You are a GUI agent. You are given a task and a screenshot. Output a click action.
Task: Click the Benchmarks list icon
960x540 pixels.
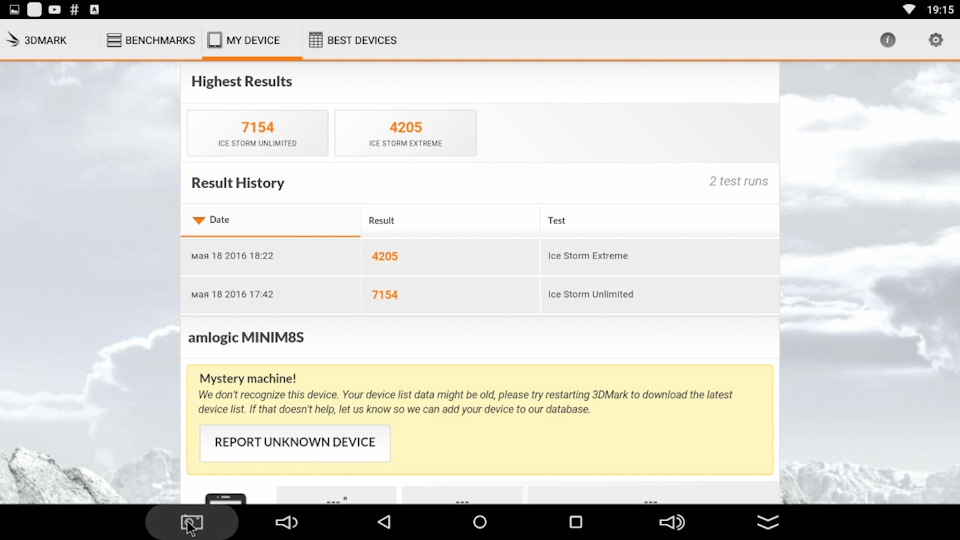[114, 40]
